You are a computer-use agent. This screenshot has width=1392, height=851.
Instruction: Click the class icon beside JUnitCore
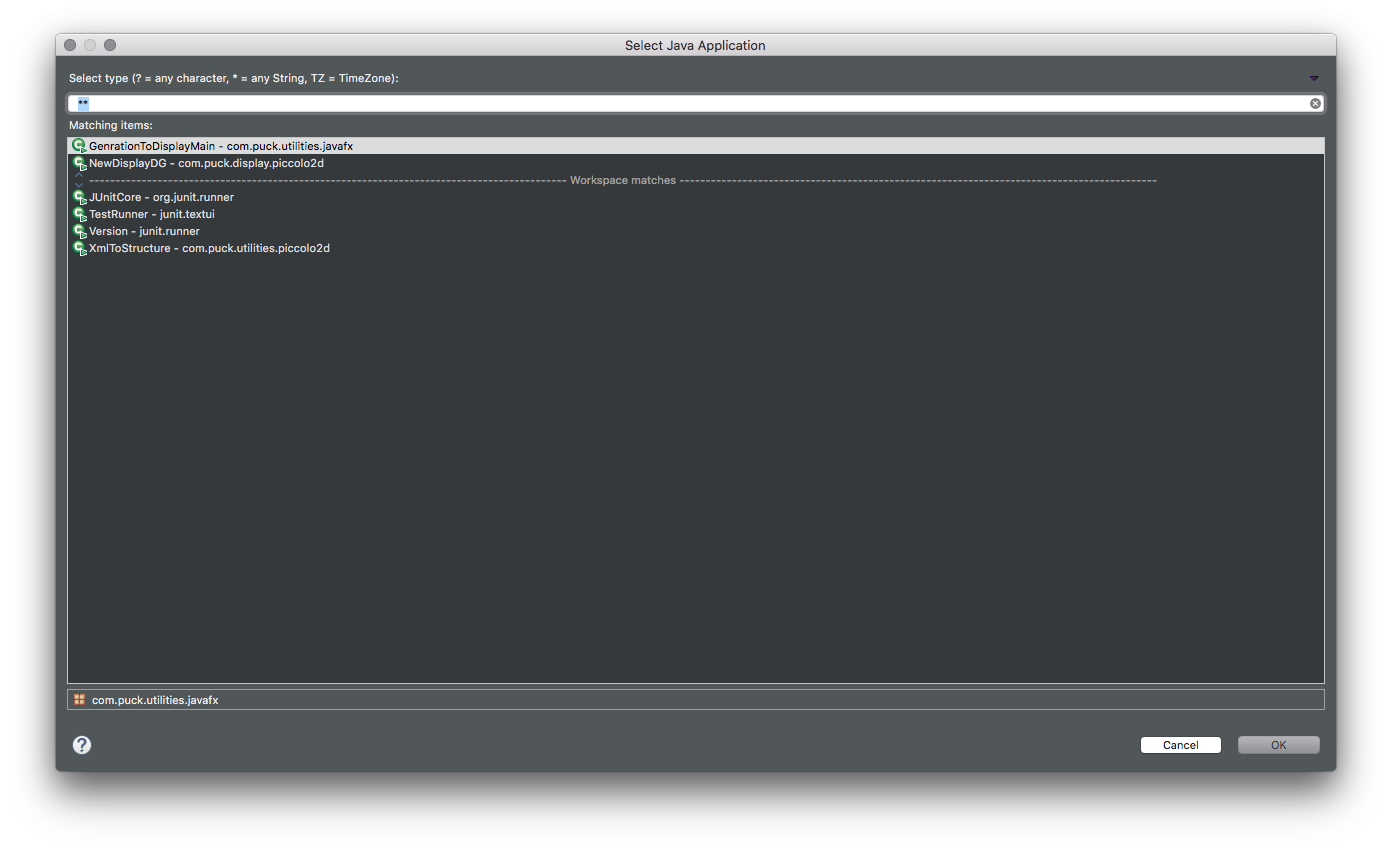79,197
